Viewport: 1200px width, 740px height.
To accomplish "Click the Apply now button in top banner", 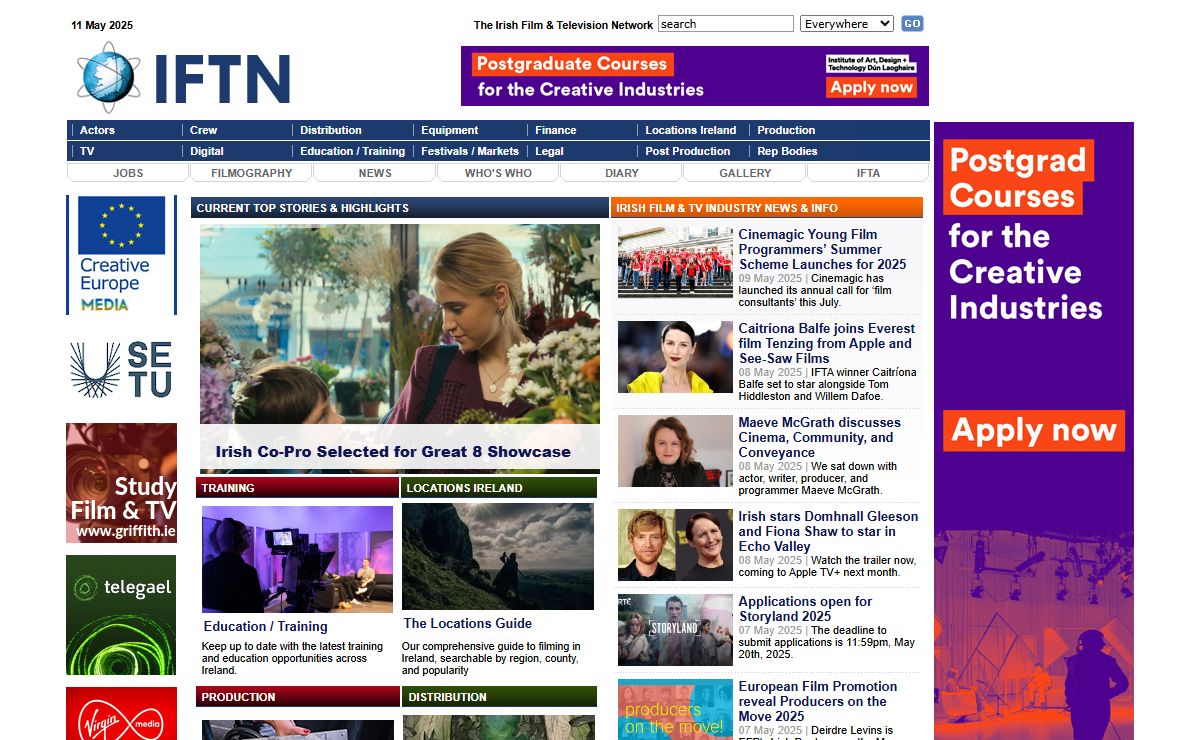I will [871, 87].
